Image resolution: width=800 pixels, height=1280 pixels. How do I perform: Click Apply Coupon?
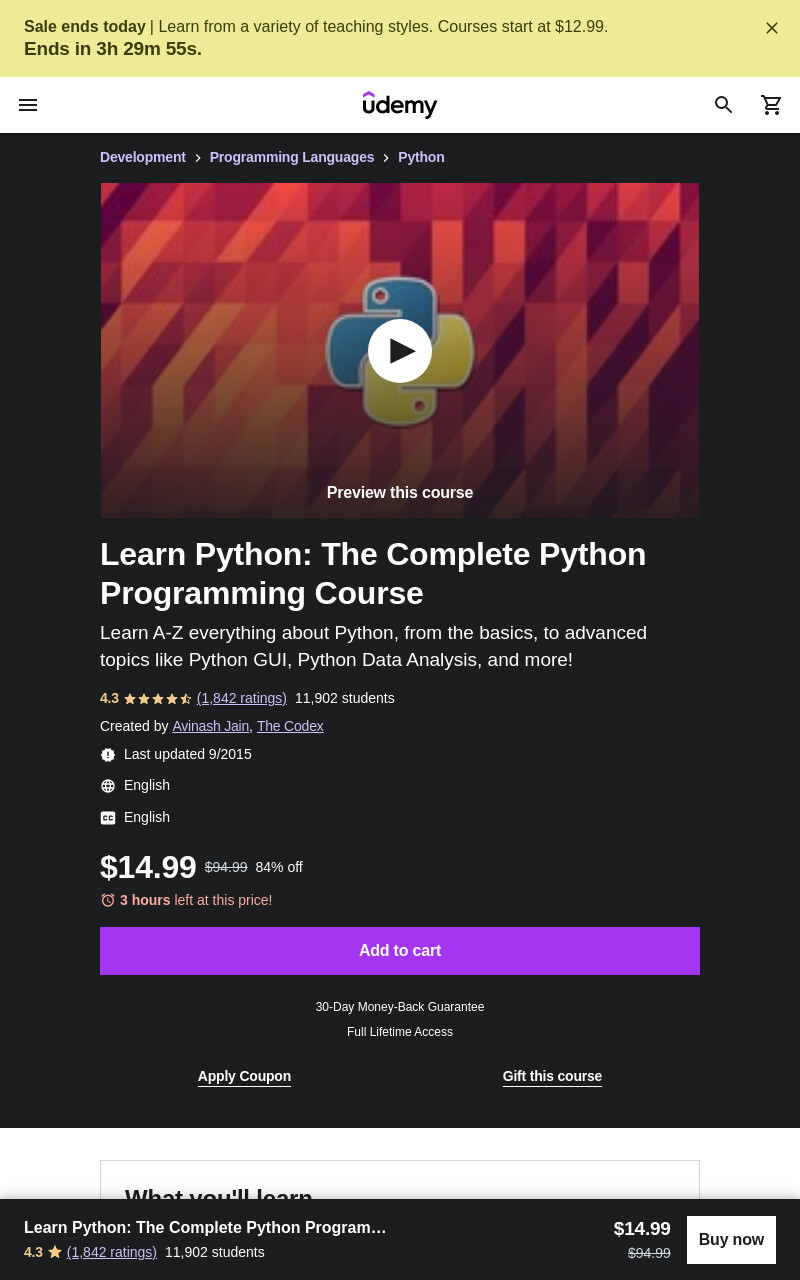pyautogui.click(x=244, y=1076)
